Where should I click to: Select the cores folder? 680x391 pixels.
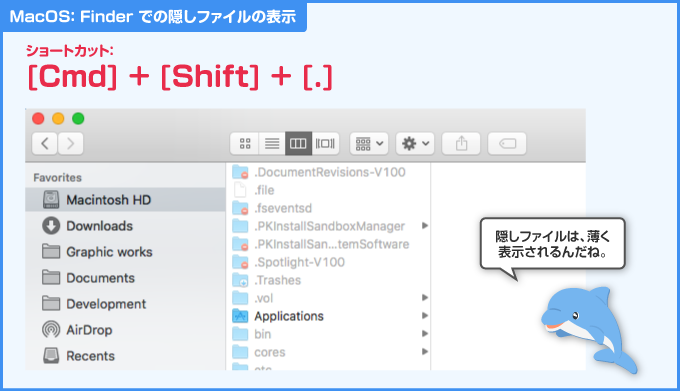[x=328, y=352]
